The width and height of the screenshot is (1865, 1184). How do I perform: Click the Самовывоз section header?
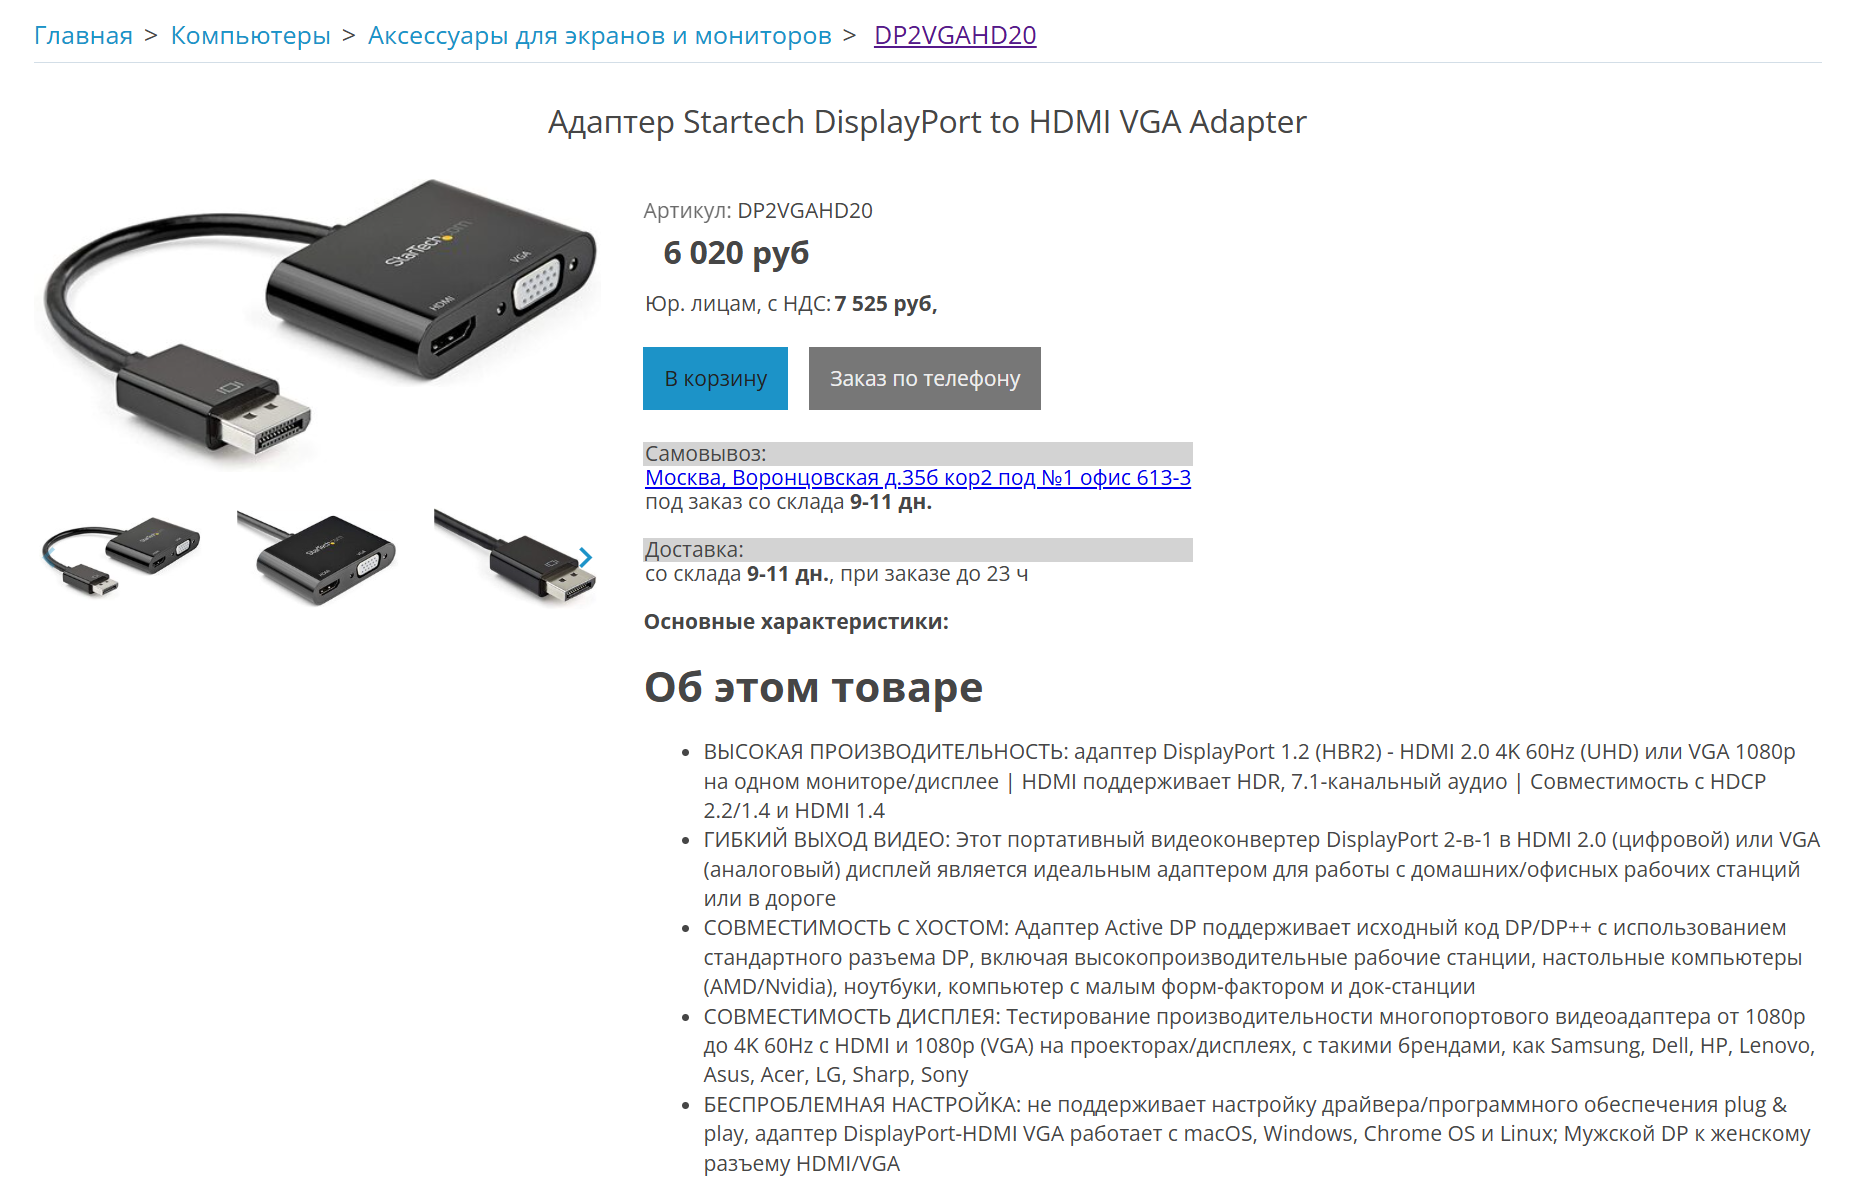pyautogui.click(x=918, y=453)
